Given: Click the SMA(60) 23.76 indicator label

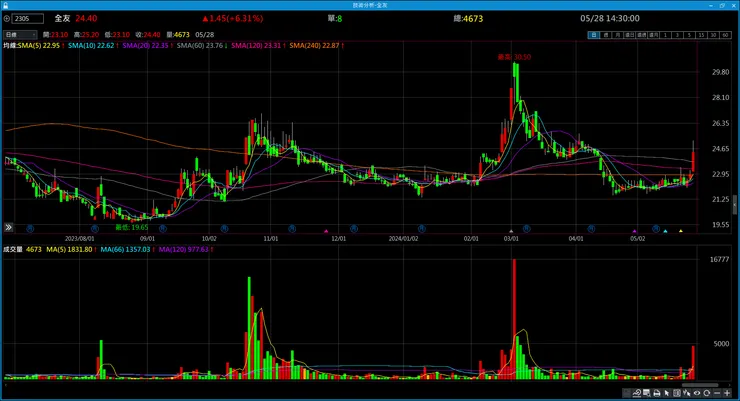Looking at the screenshot, I should point(202,45).
